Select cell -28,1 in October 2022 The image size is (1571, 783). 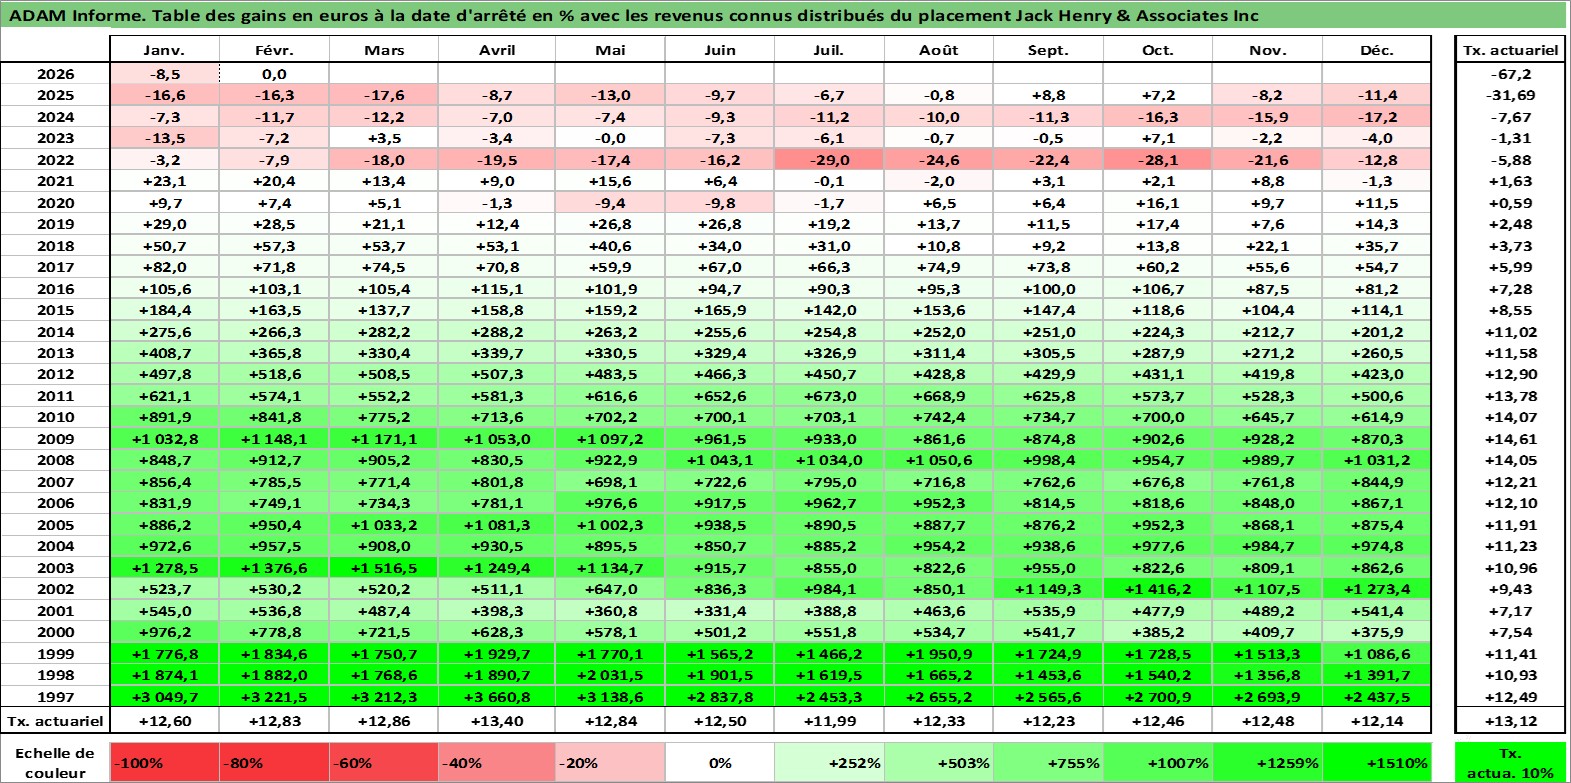click(x=1158, y=160)
